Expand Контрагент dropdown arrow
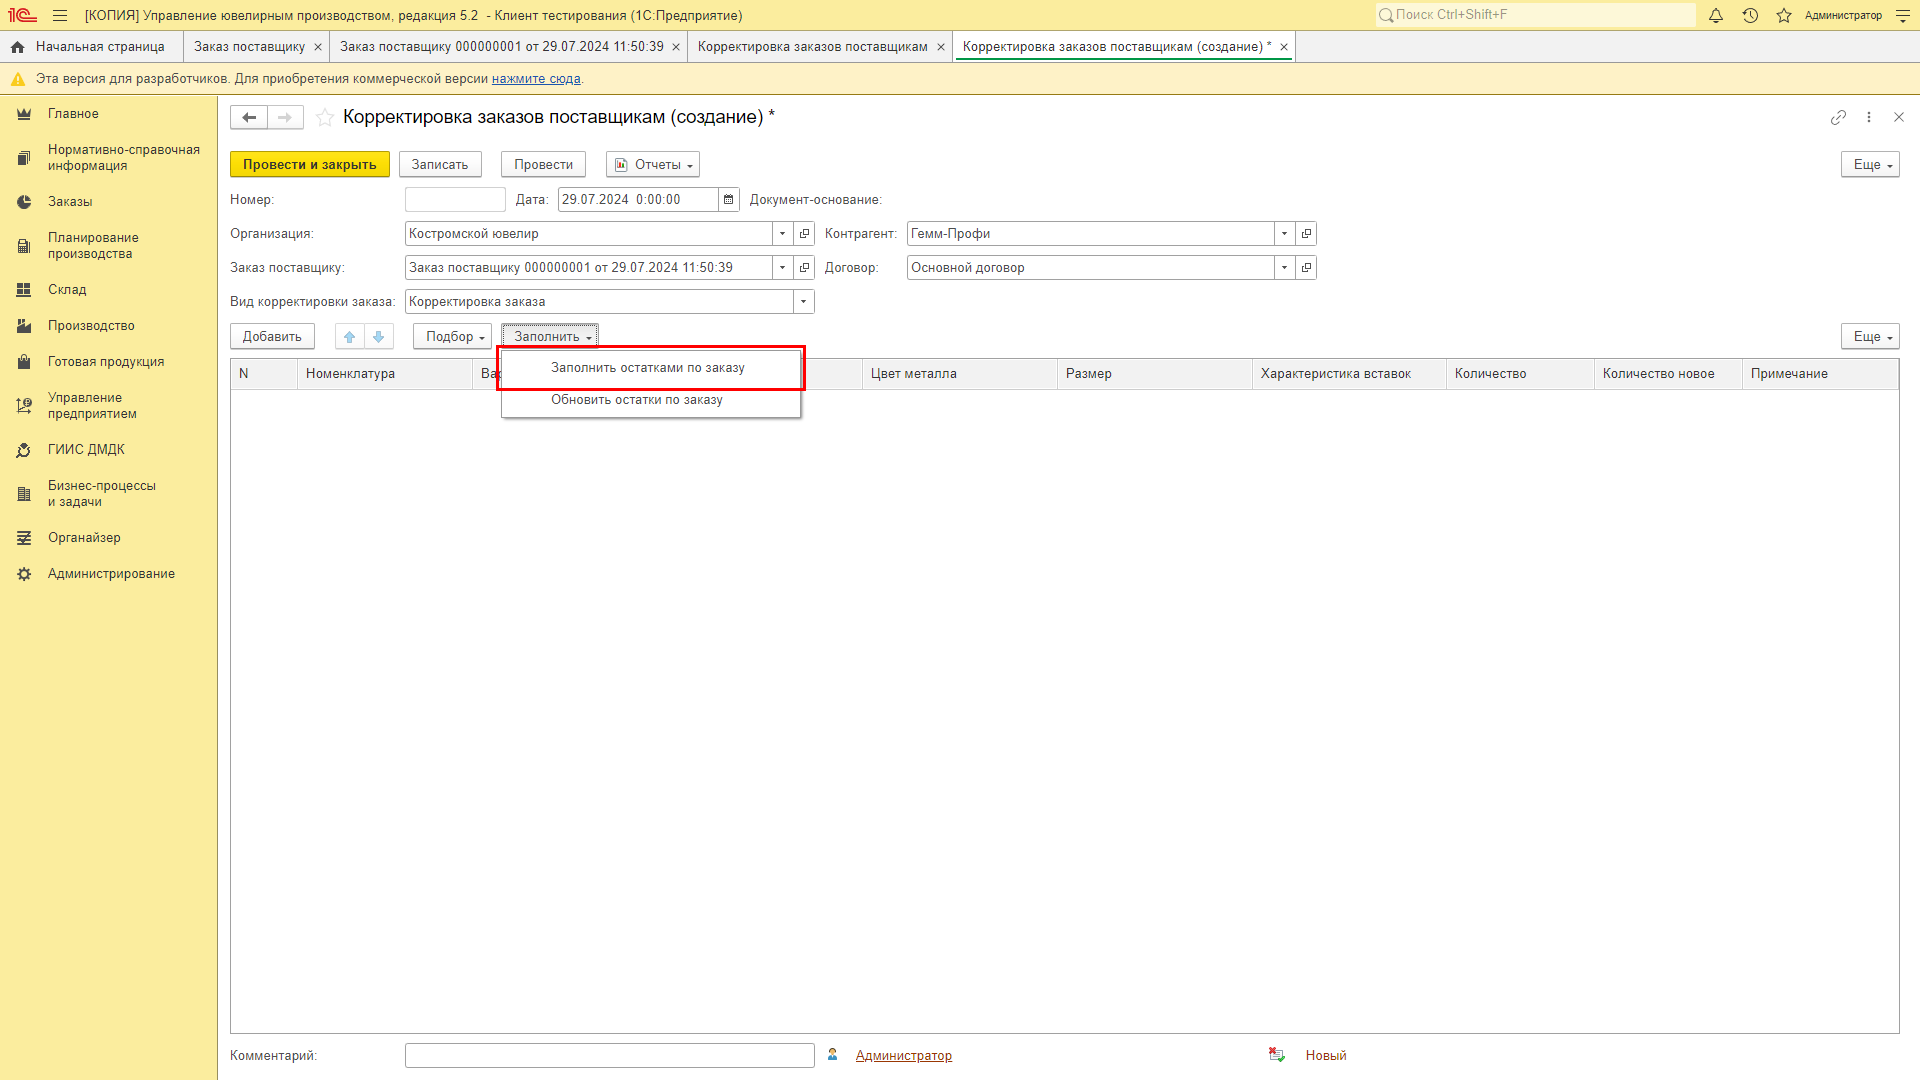The height and width of the screenshot is (1080, 1920). [1285, 234]
